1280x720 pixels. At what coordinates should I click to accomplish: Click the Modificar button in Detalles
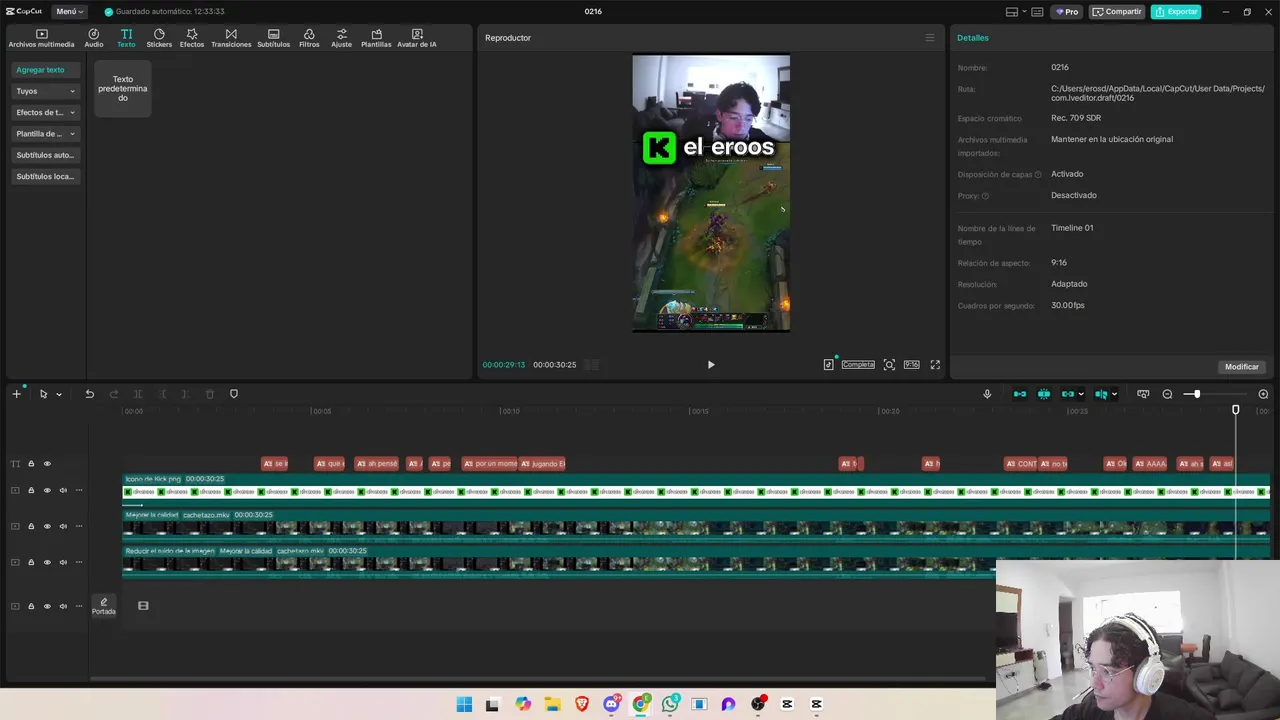coord(1242,367)
